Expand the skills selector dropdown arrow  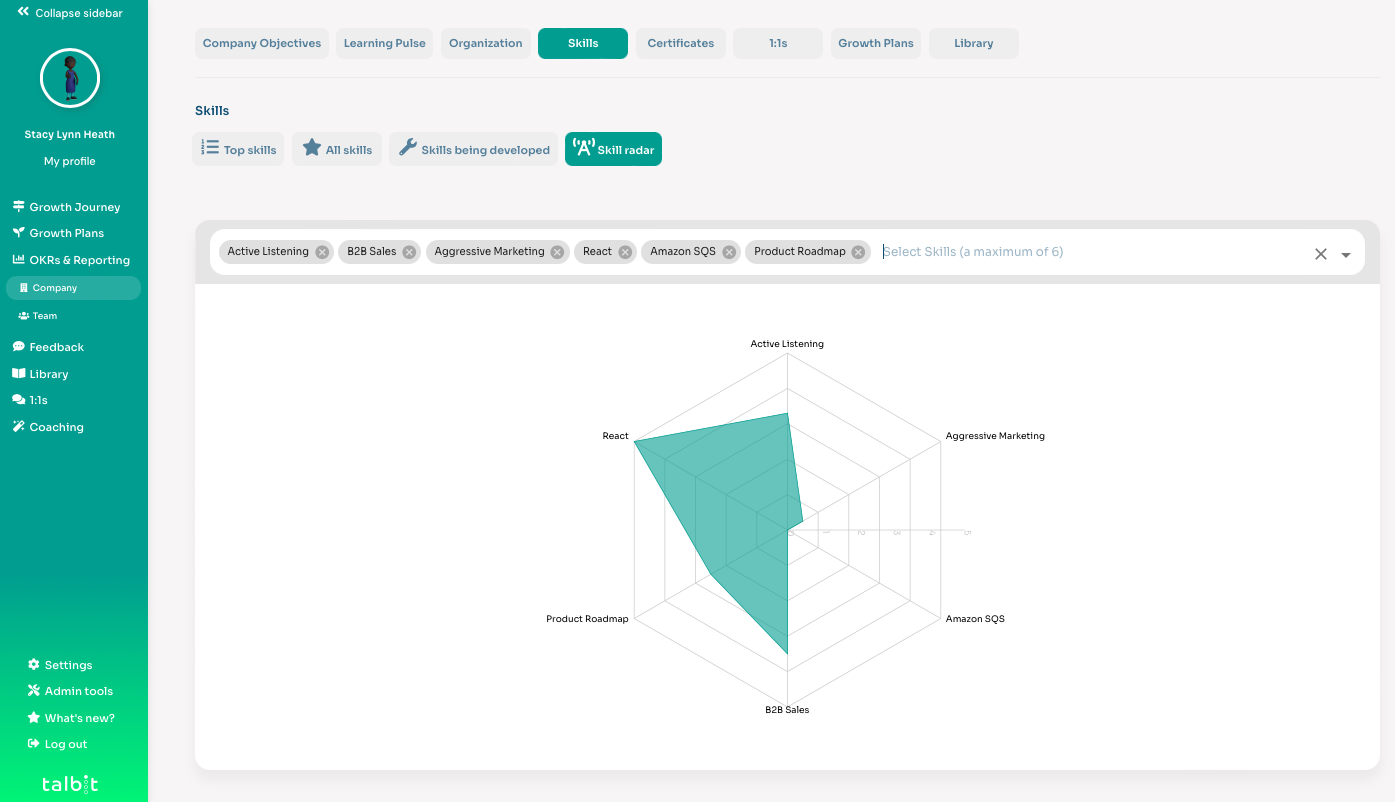[x=1346, y=255]
